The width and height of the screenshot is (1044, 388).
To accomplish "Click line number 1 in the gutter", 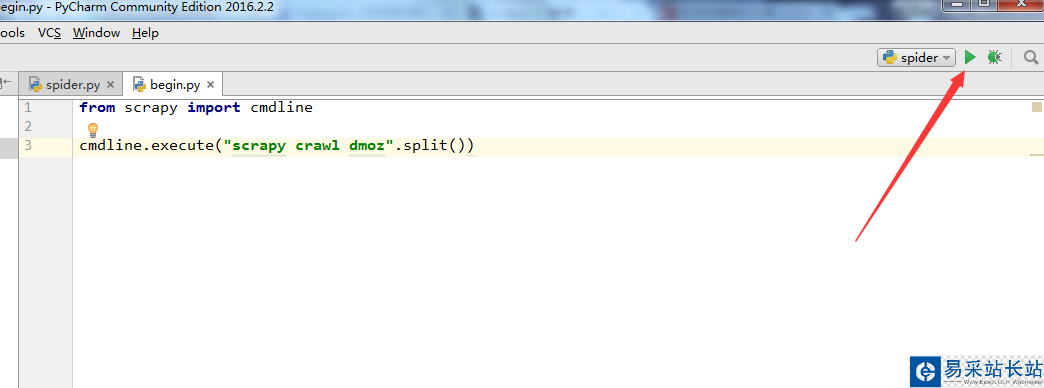I will click(28, 107).
